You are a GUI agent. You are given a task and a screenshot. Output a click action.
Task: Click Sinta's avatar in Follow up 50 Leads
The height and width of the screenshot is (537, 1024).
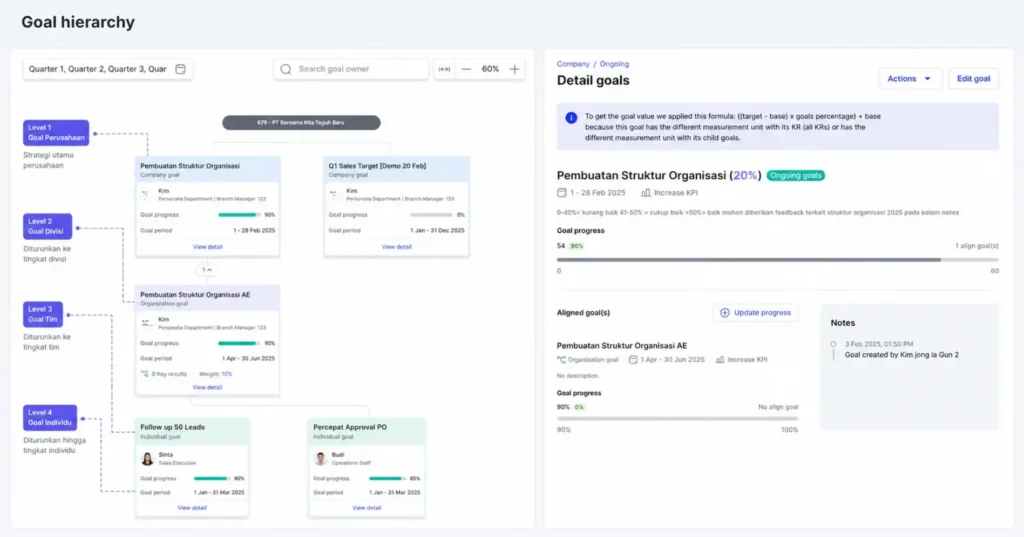click(x=148, y=459)
